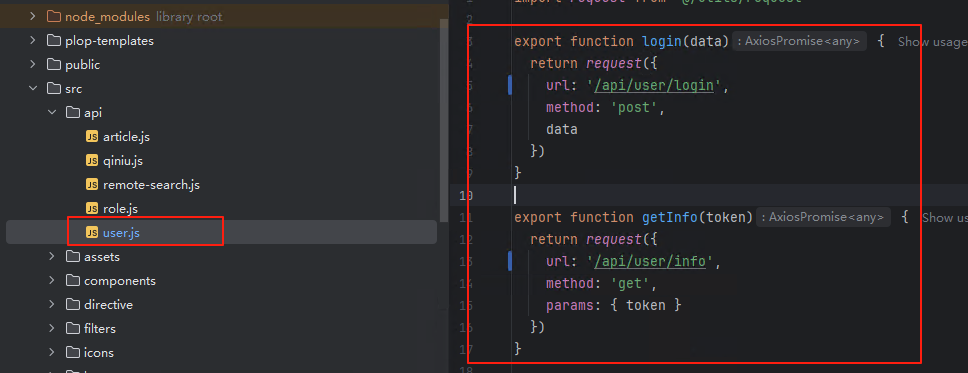The image size is (968, 373).
Task: Click the api folder icon
Action: point(73,113)
